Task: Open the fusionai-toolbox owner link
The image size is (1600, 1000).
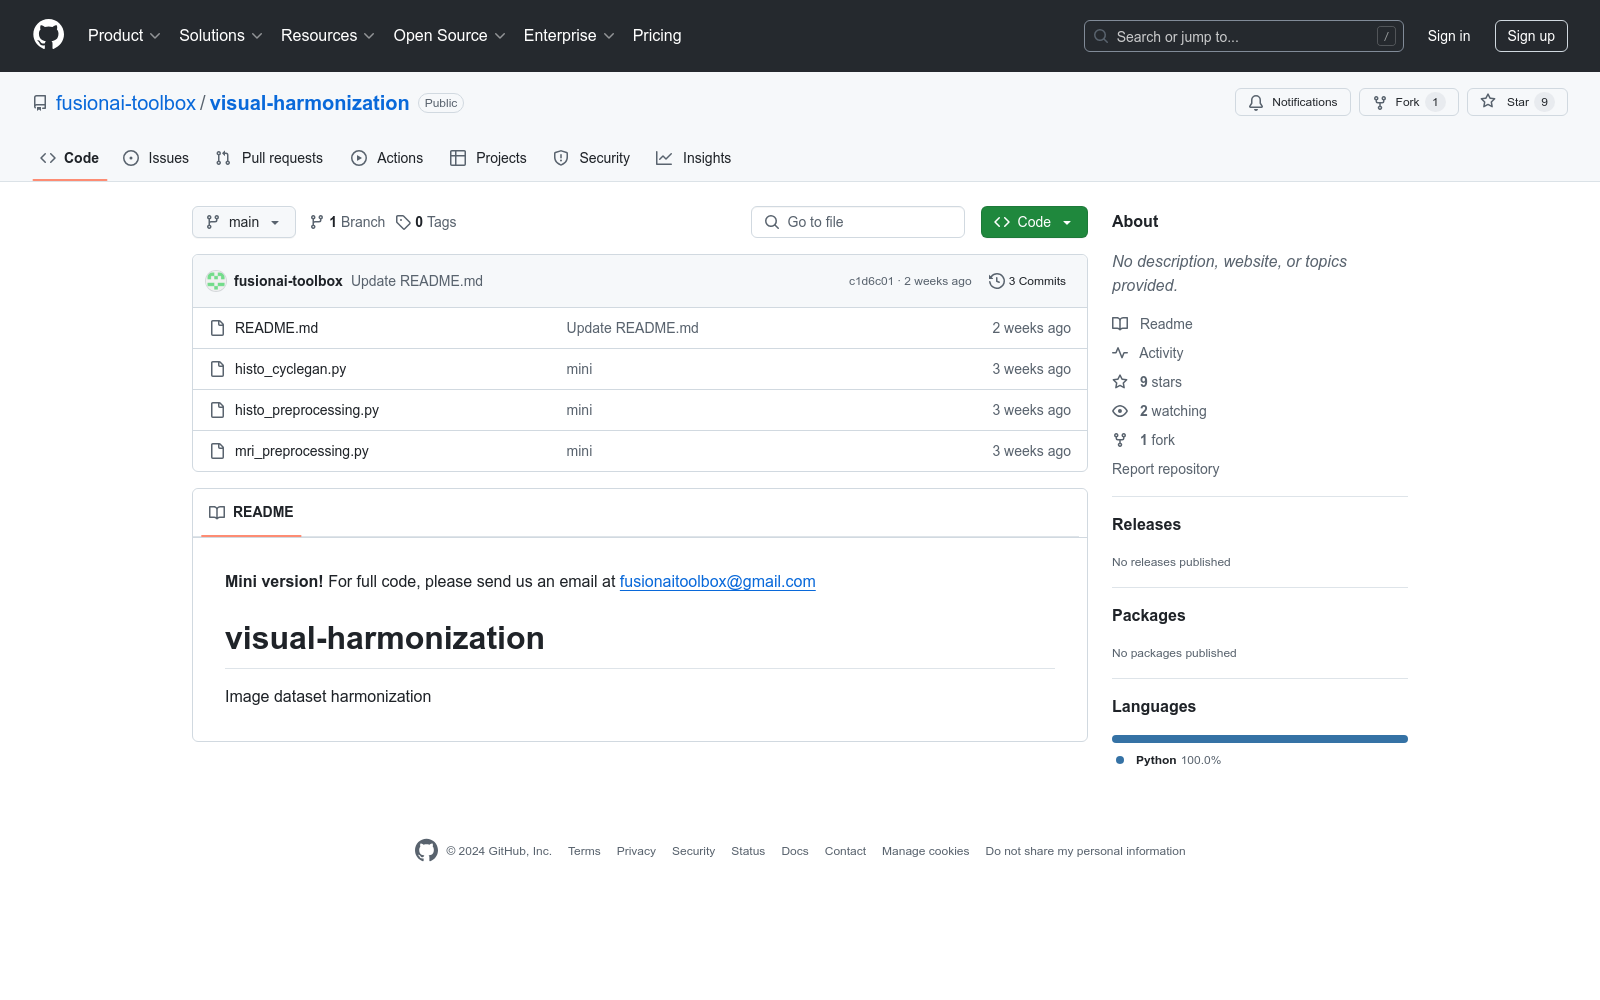Action: pyautogui.click(x=126, y=103)
